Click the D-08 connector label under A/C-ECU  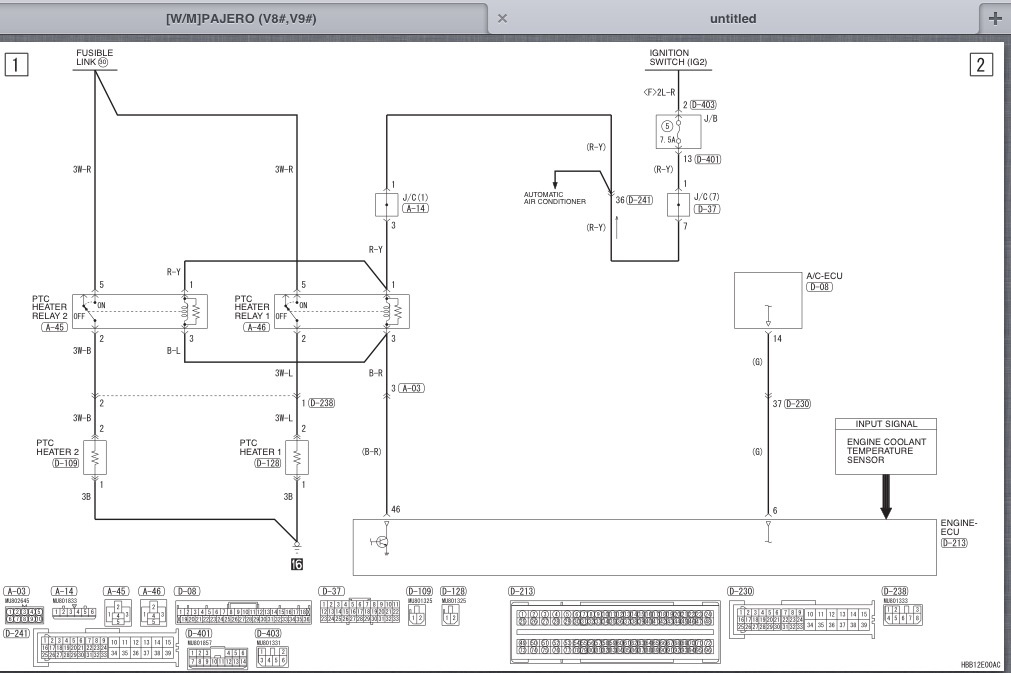[x=820, y=287]
